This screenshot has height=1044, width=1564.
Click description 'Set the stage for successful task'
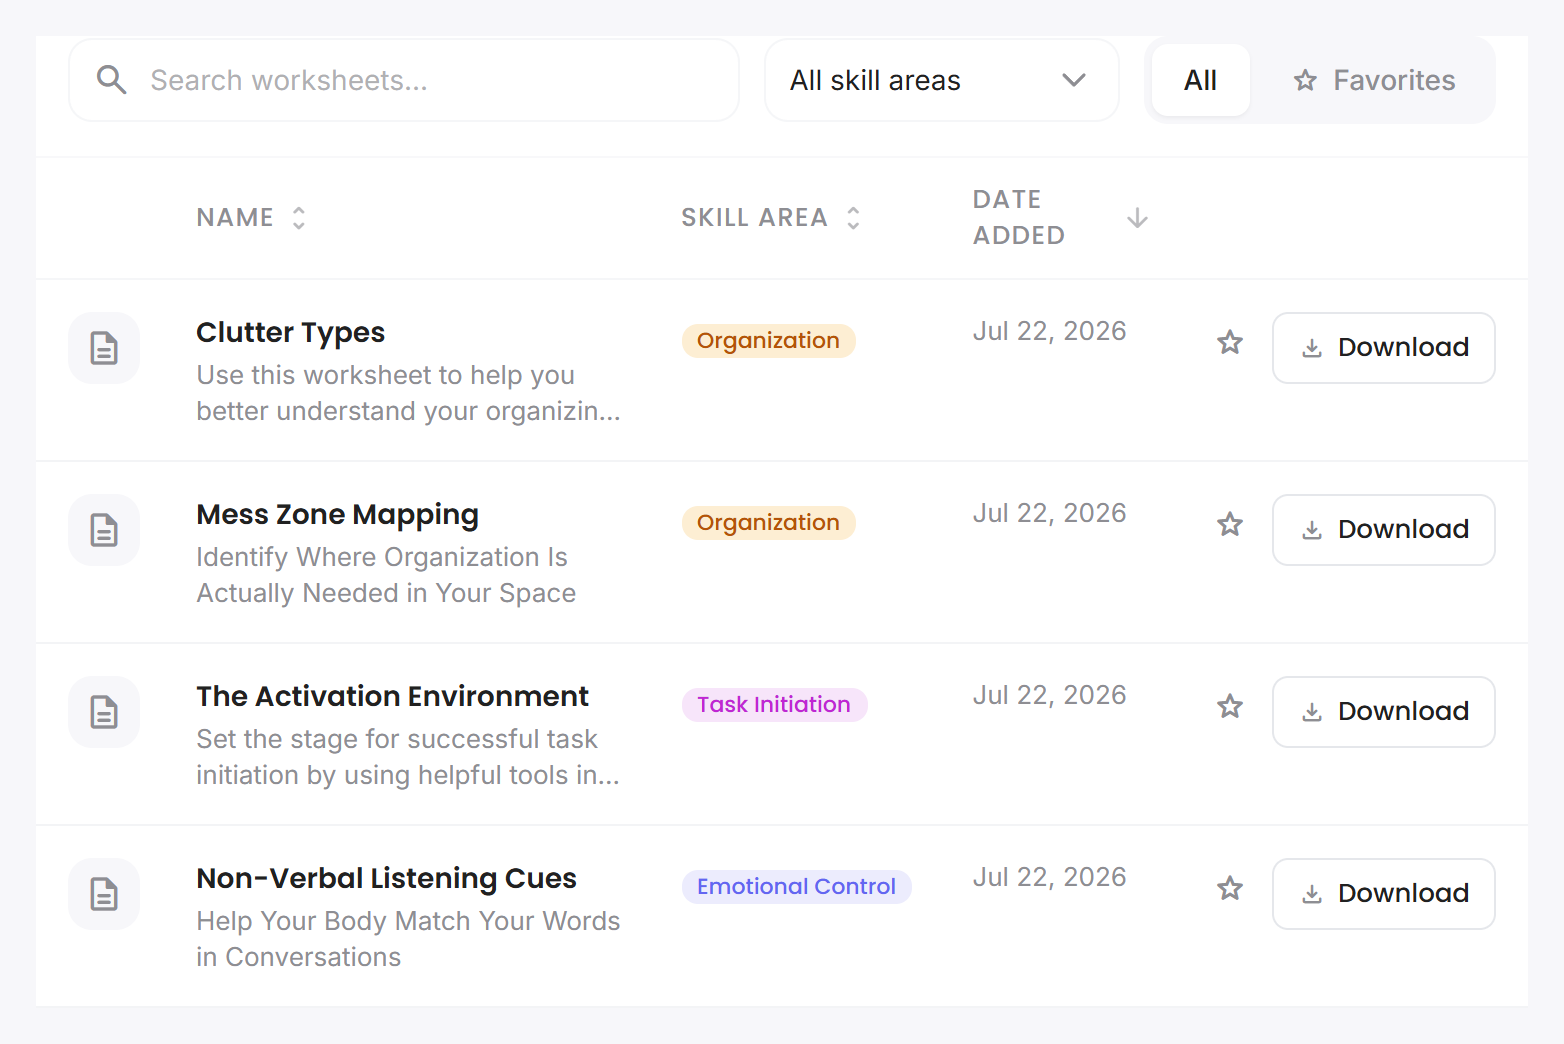pyautogui.click(x=397, y=739)
